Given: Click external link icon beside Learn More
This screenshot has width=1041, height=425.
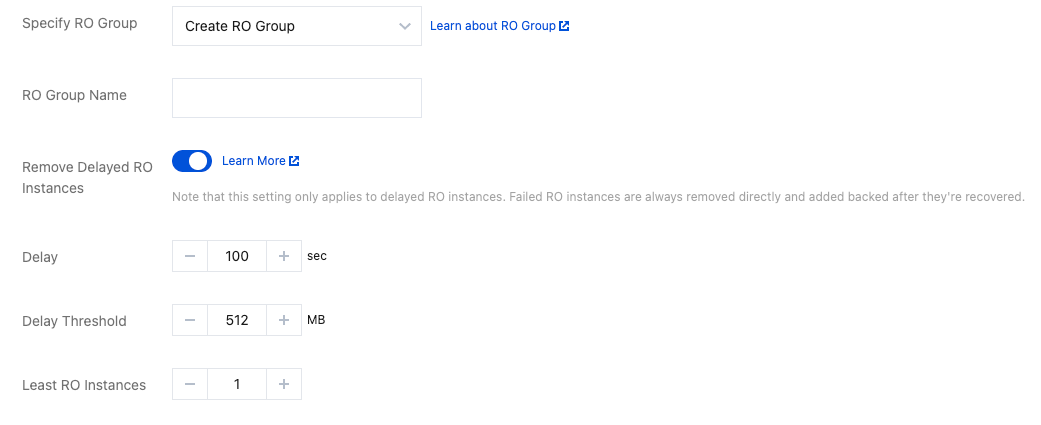Looking at the screenshot, I should tap(294, 161).
